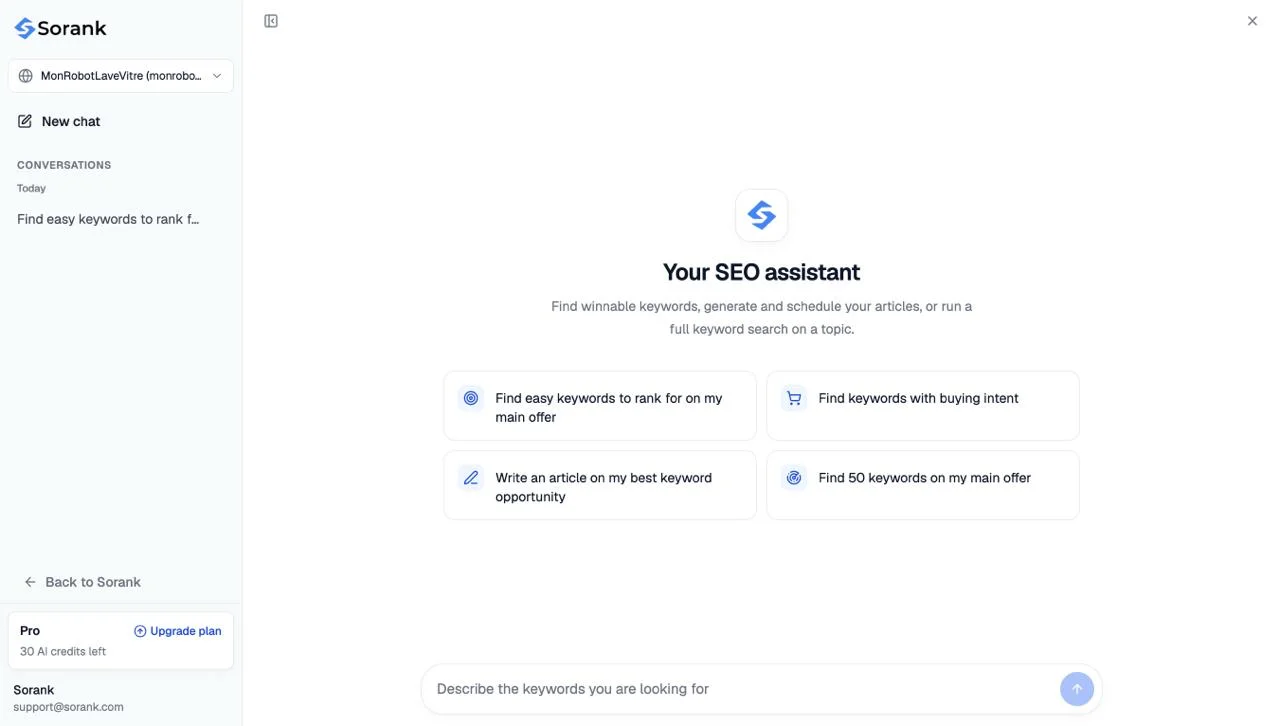Focus the 'Describe the keywords' input field
This screenshot has width=1280, height=726.
coord(740,689)
